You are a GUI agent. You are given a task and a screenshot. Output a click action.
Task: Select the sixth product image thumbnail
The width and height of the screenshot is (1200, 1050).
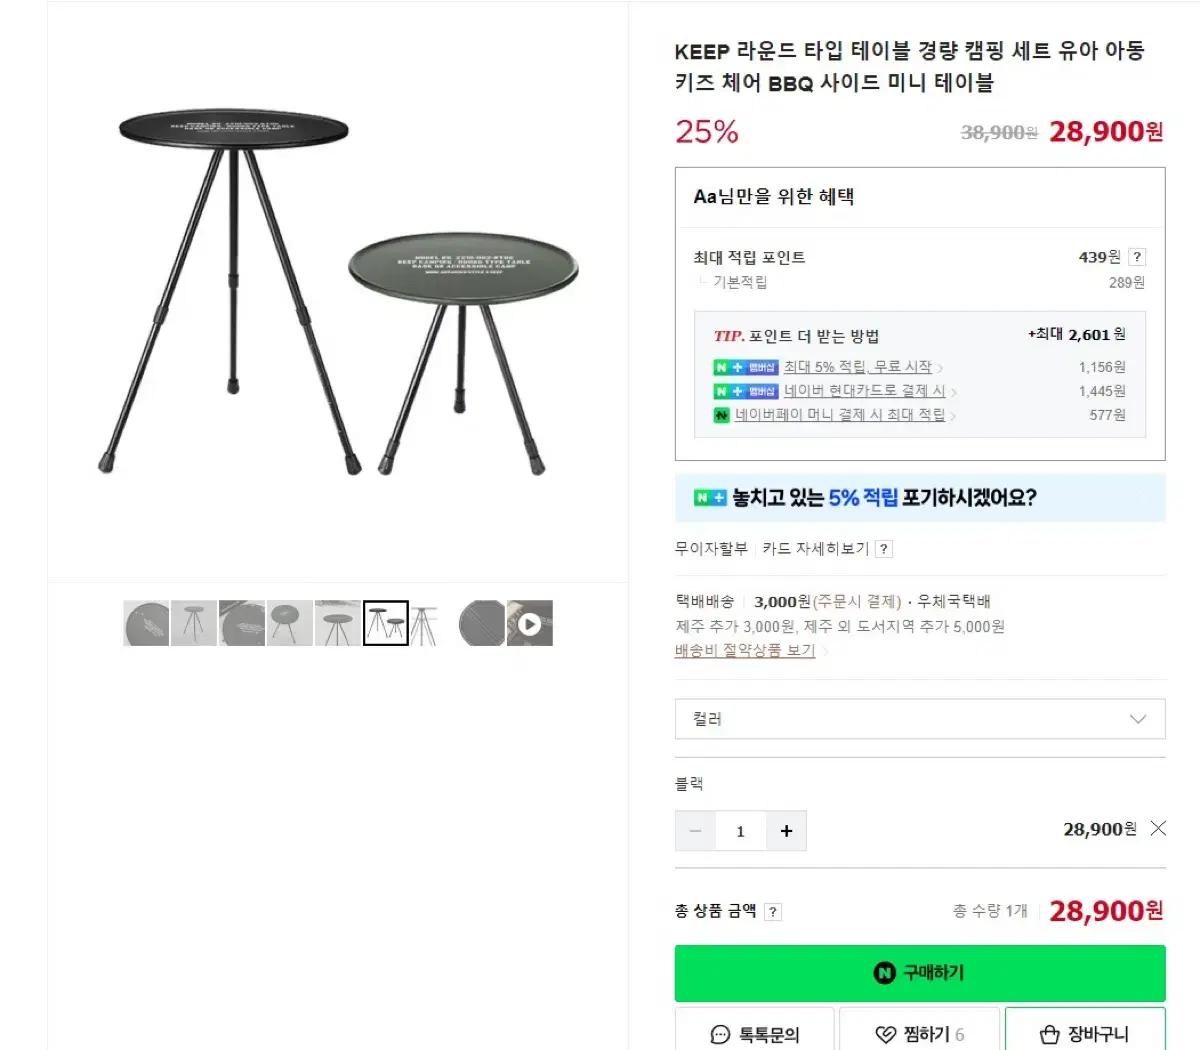click(x=385, y=622)
